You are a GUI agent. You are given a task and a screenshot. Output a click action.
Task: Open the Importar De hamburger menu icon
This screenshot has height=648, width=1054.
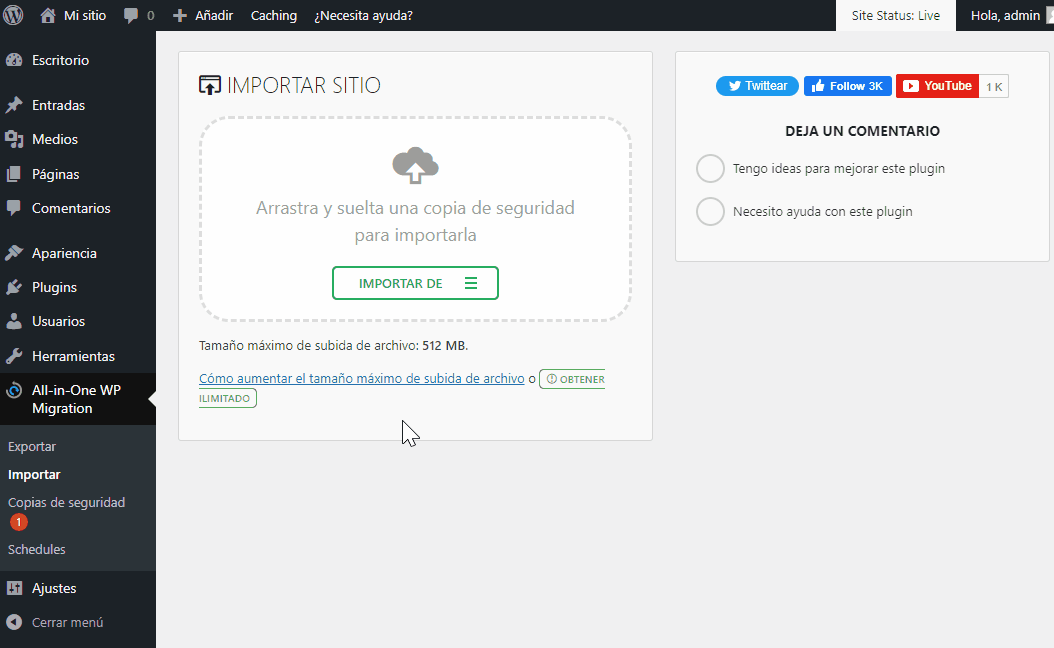471,283
